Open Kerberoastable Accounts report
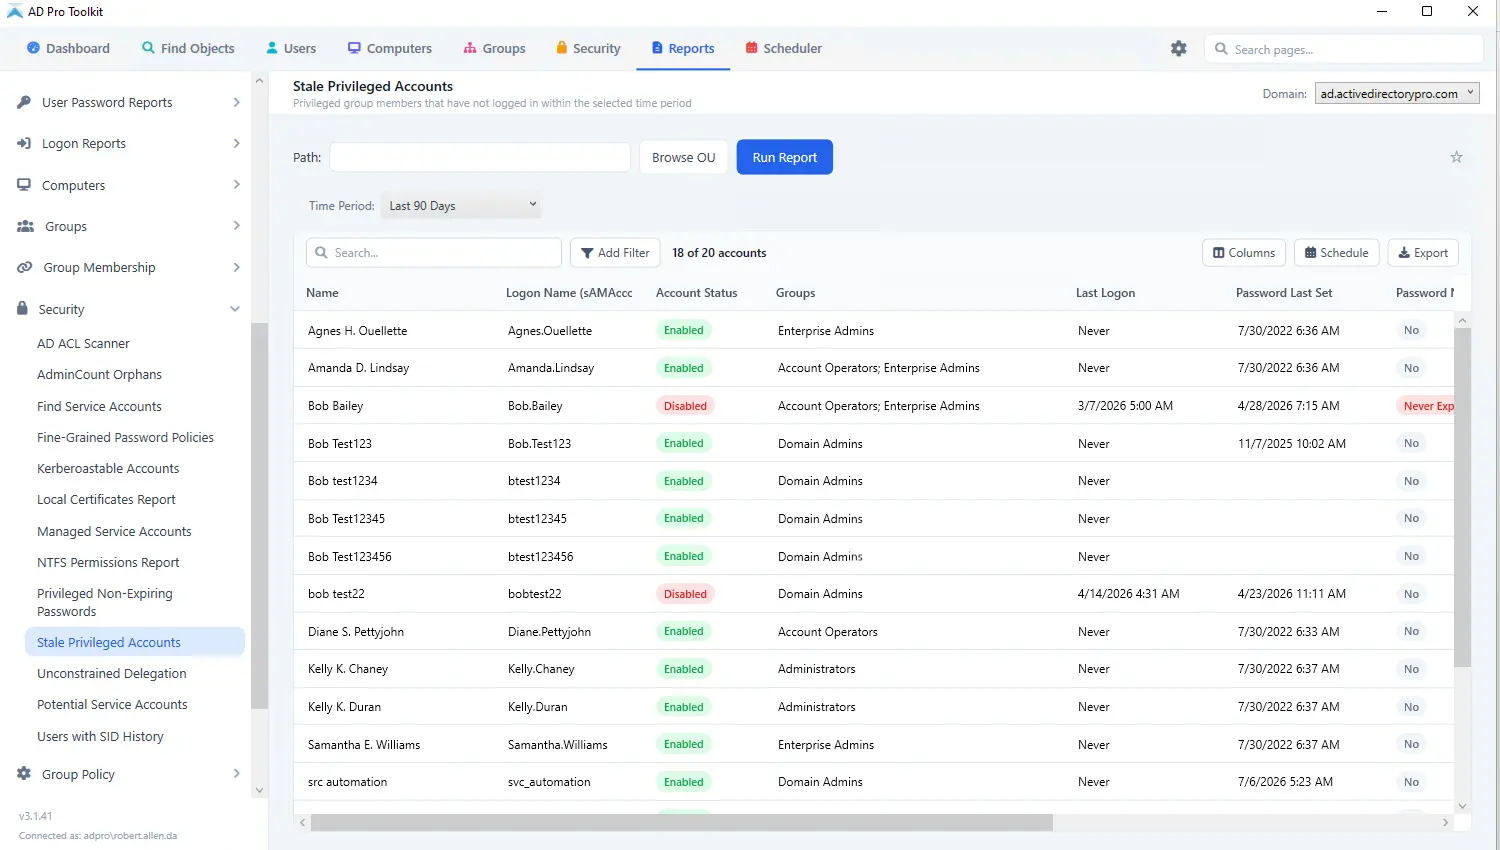The width and height of the screenshot is (1500, 850). point(108,468)
